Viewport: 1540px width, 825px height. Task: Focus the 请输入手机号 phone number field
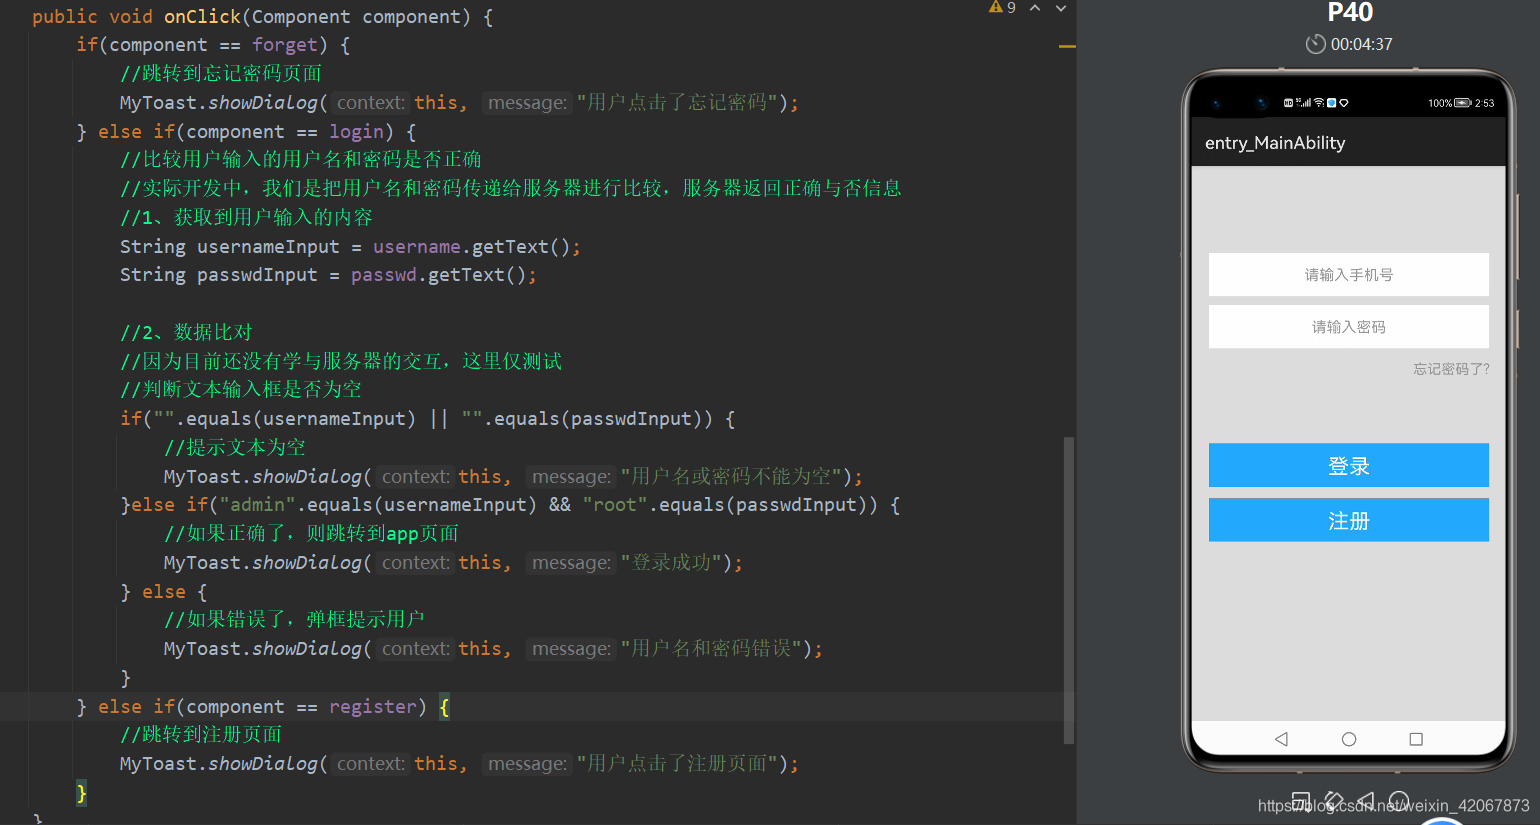[x=1349, y=274]
